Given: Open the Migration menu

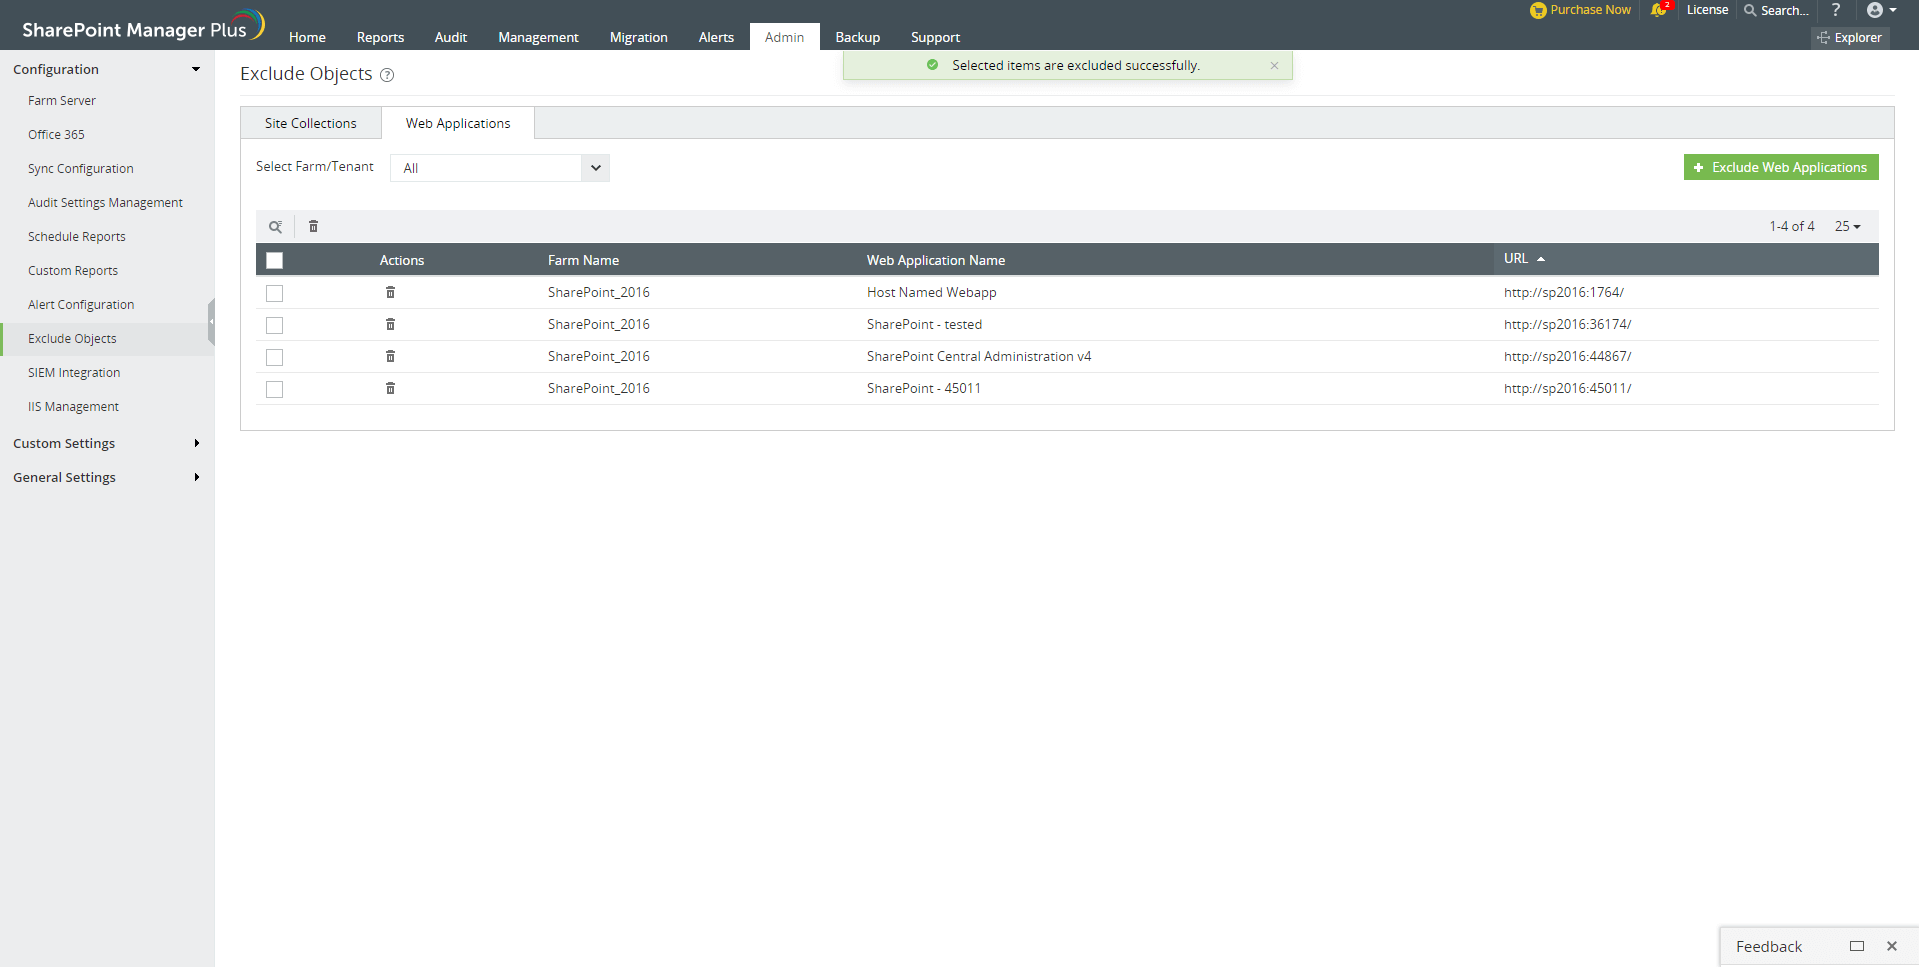Looking at the screenshot, I should pos(638,37).
